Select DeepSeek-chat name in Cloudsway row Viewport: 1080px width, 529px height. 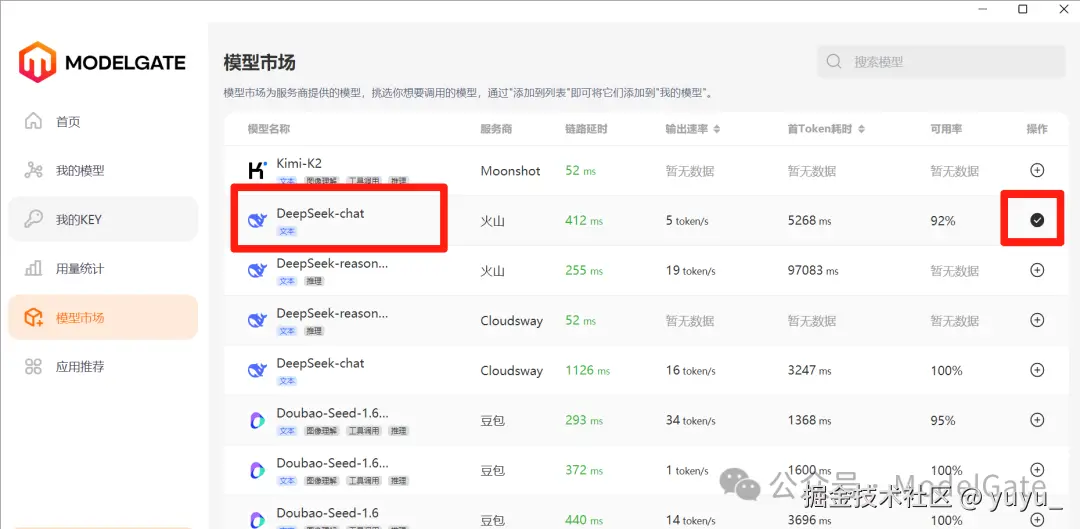point(320,363)
